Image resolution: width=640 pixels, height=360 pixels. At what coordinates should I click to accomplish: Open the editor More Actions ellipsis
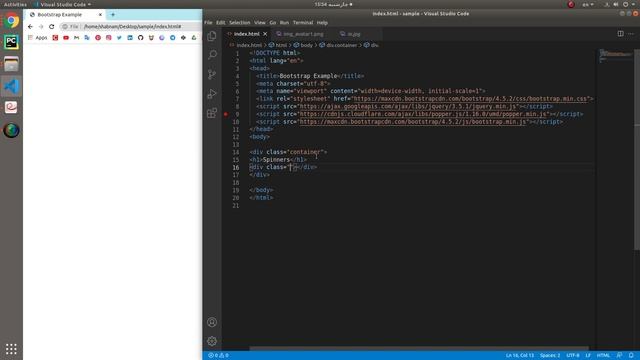(x=631, y=33)
